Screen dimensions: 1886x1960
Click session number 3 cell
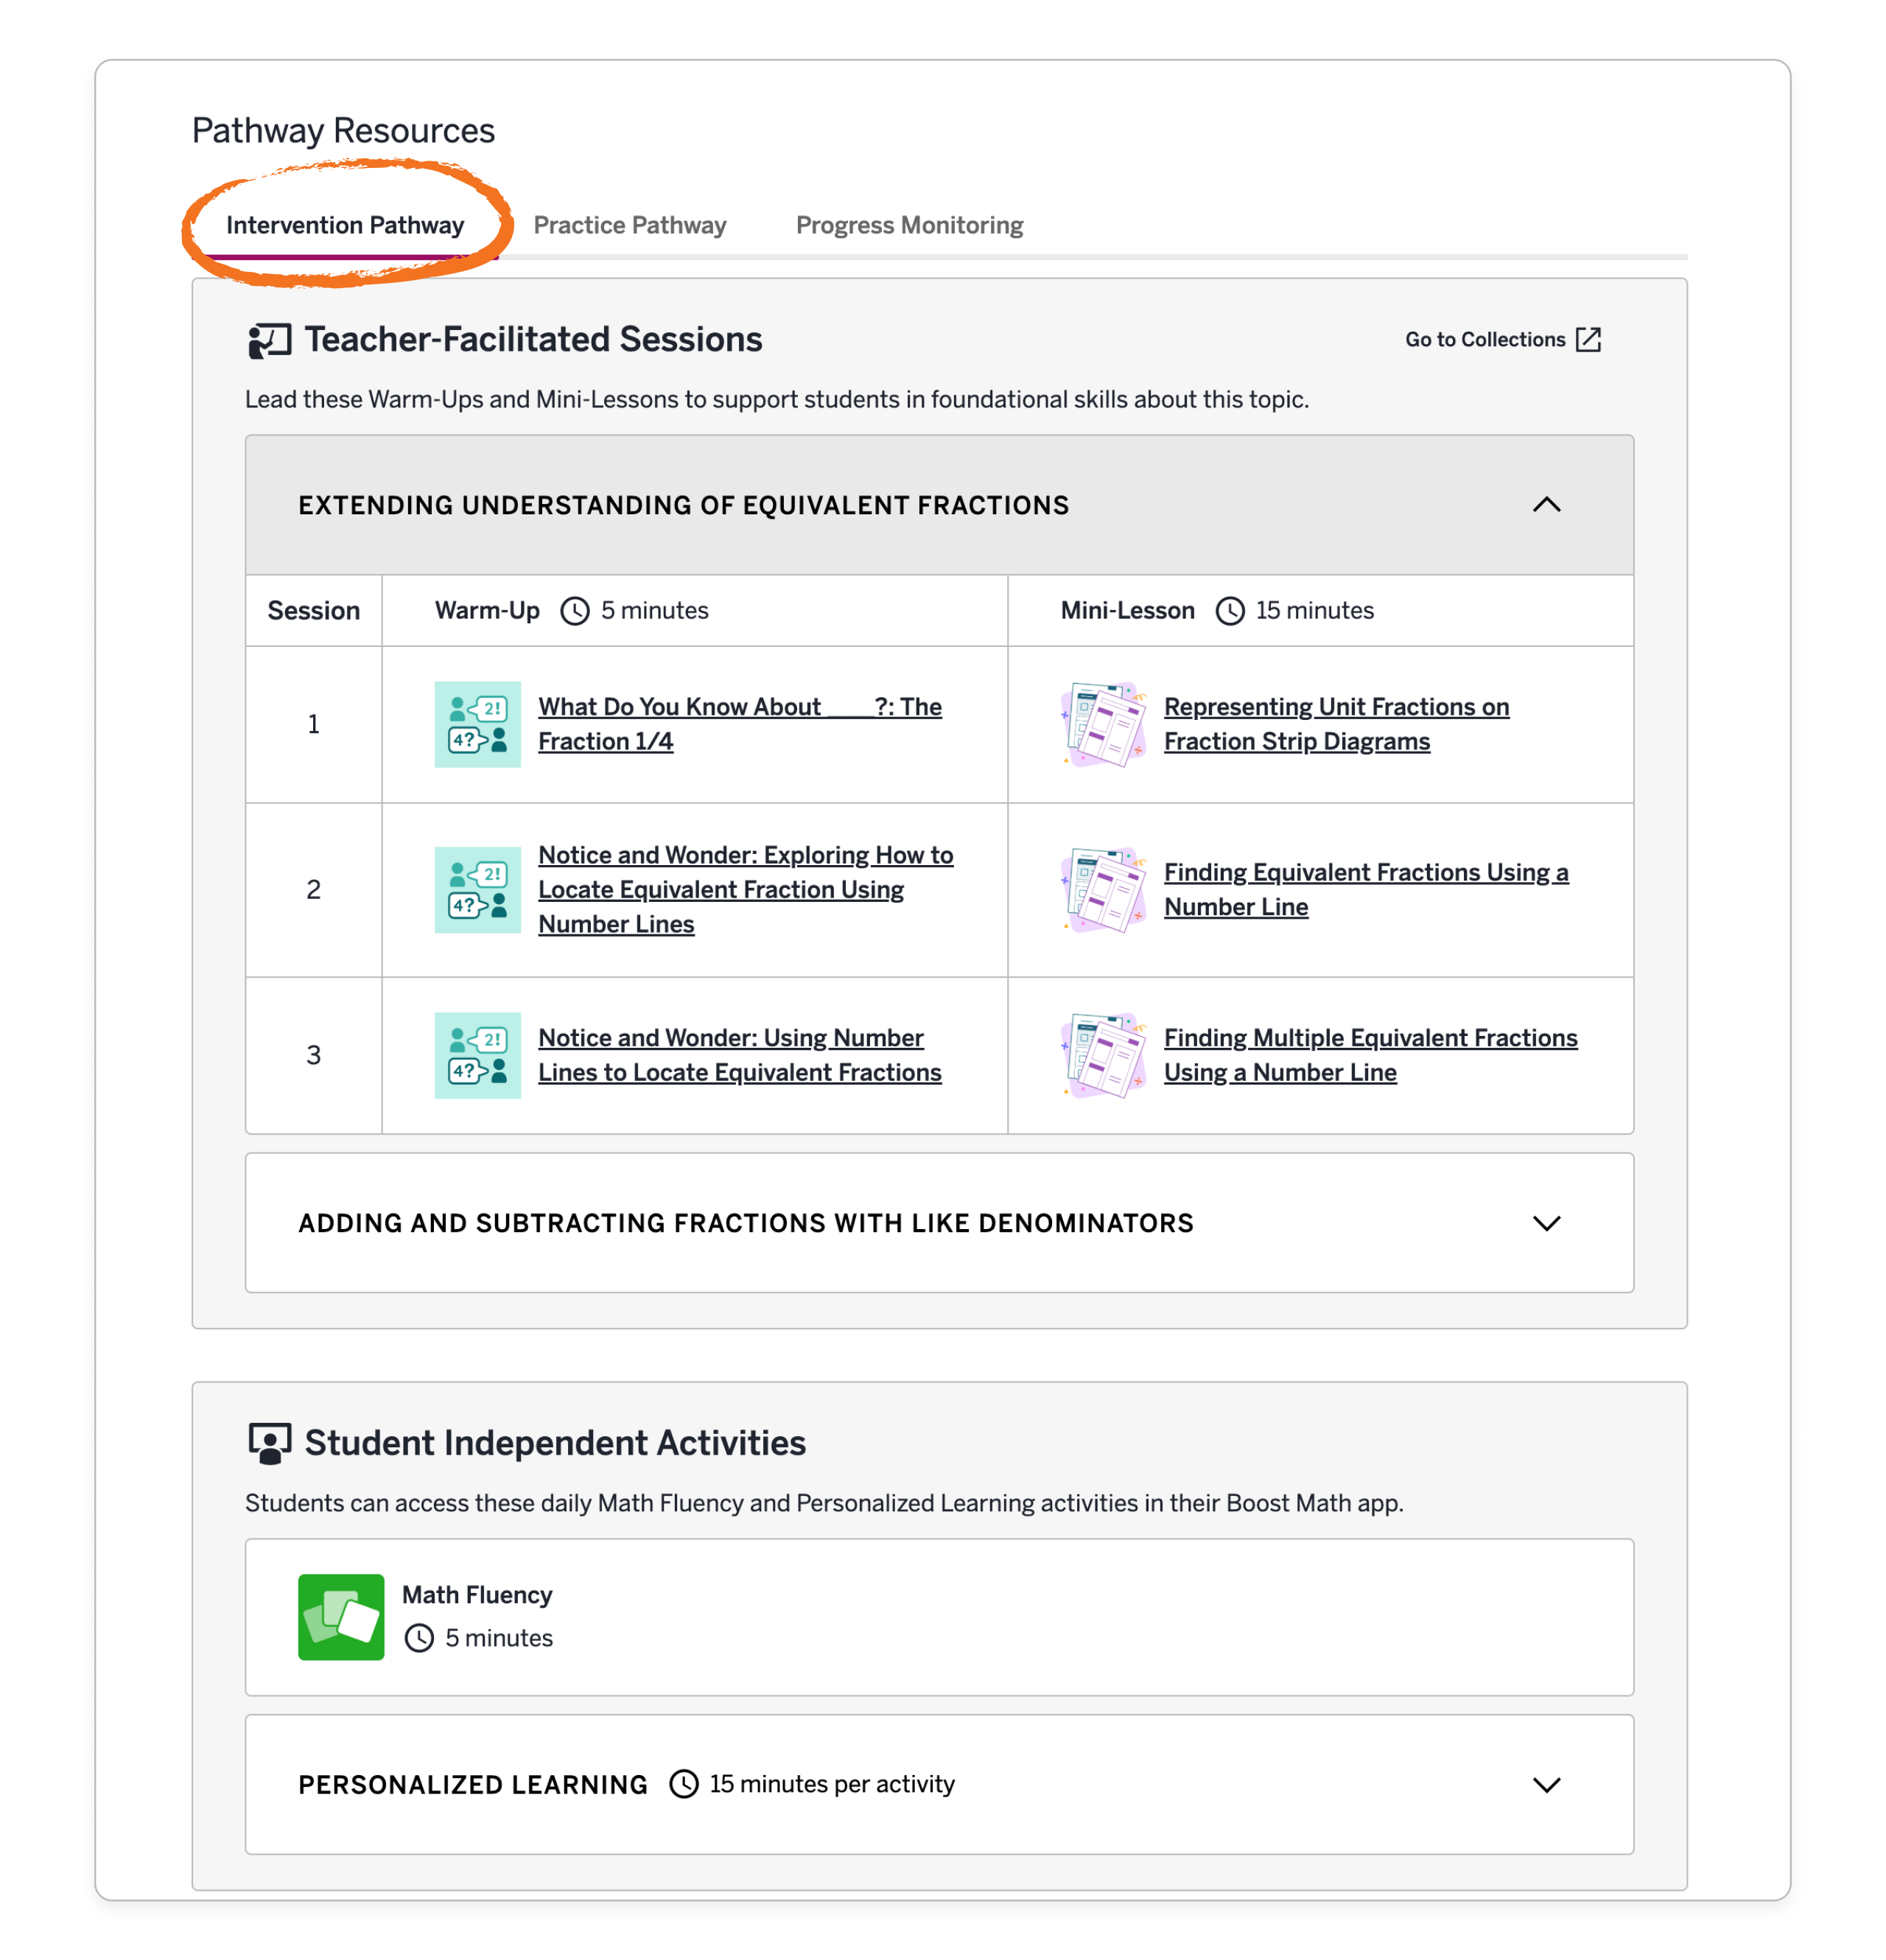313,1055
